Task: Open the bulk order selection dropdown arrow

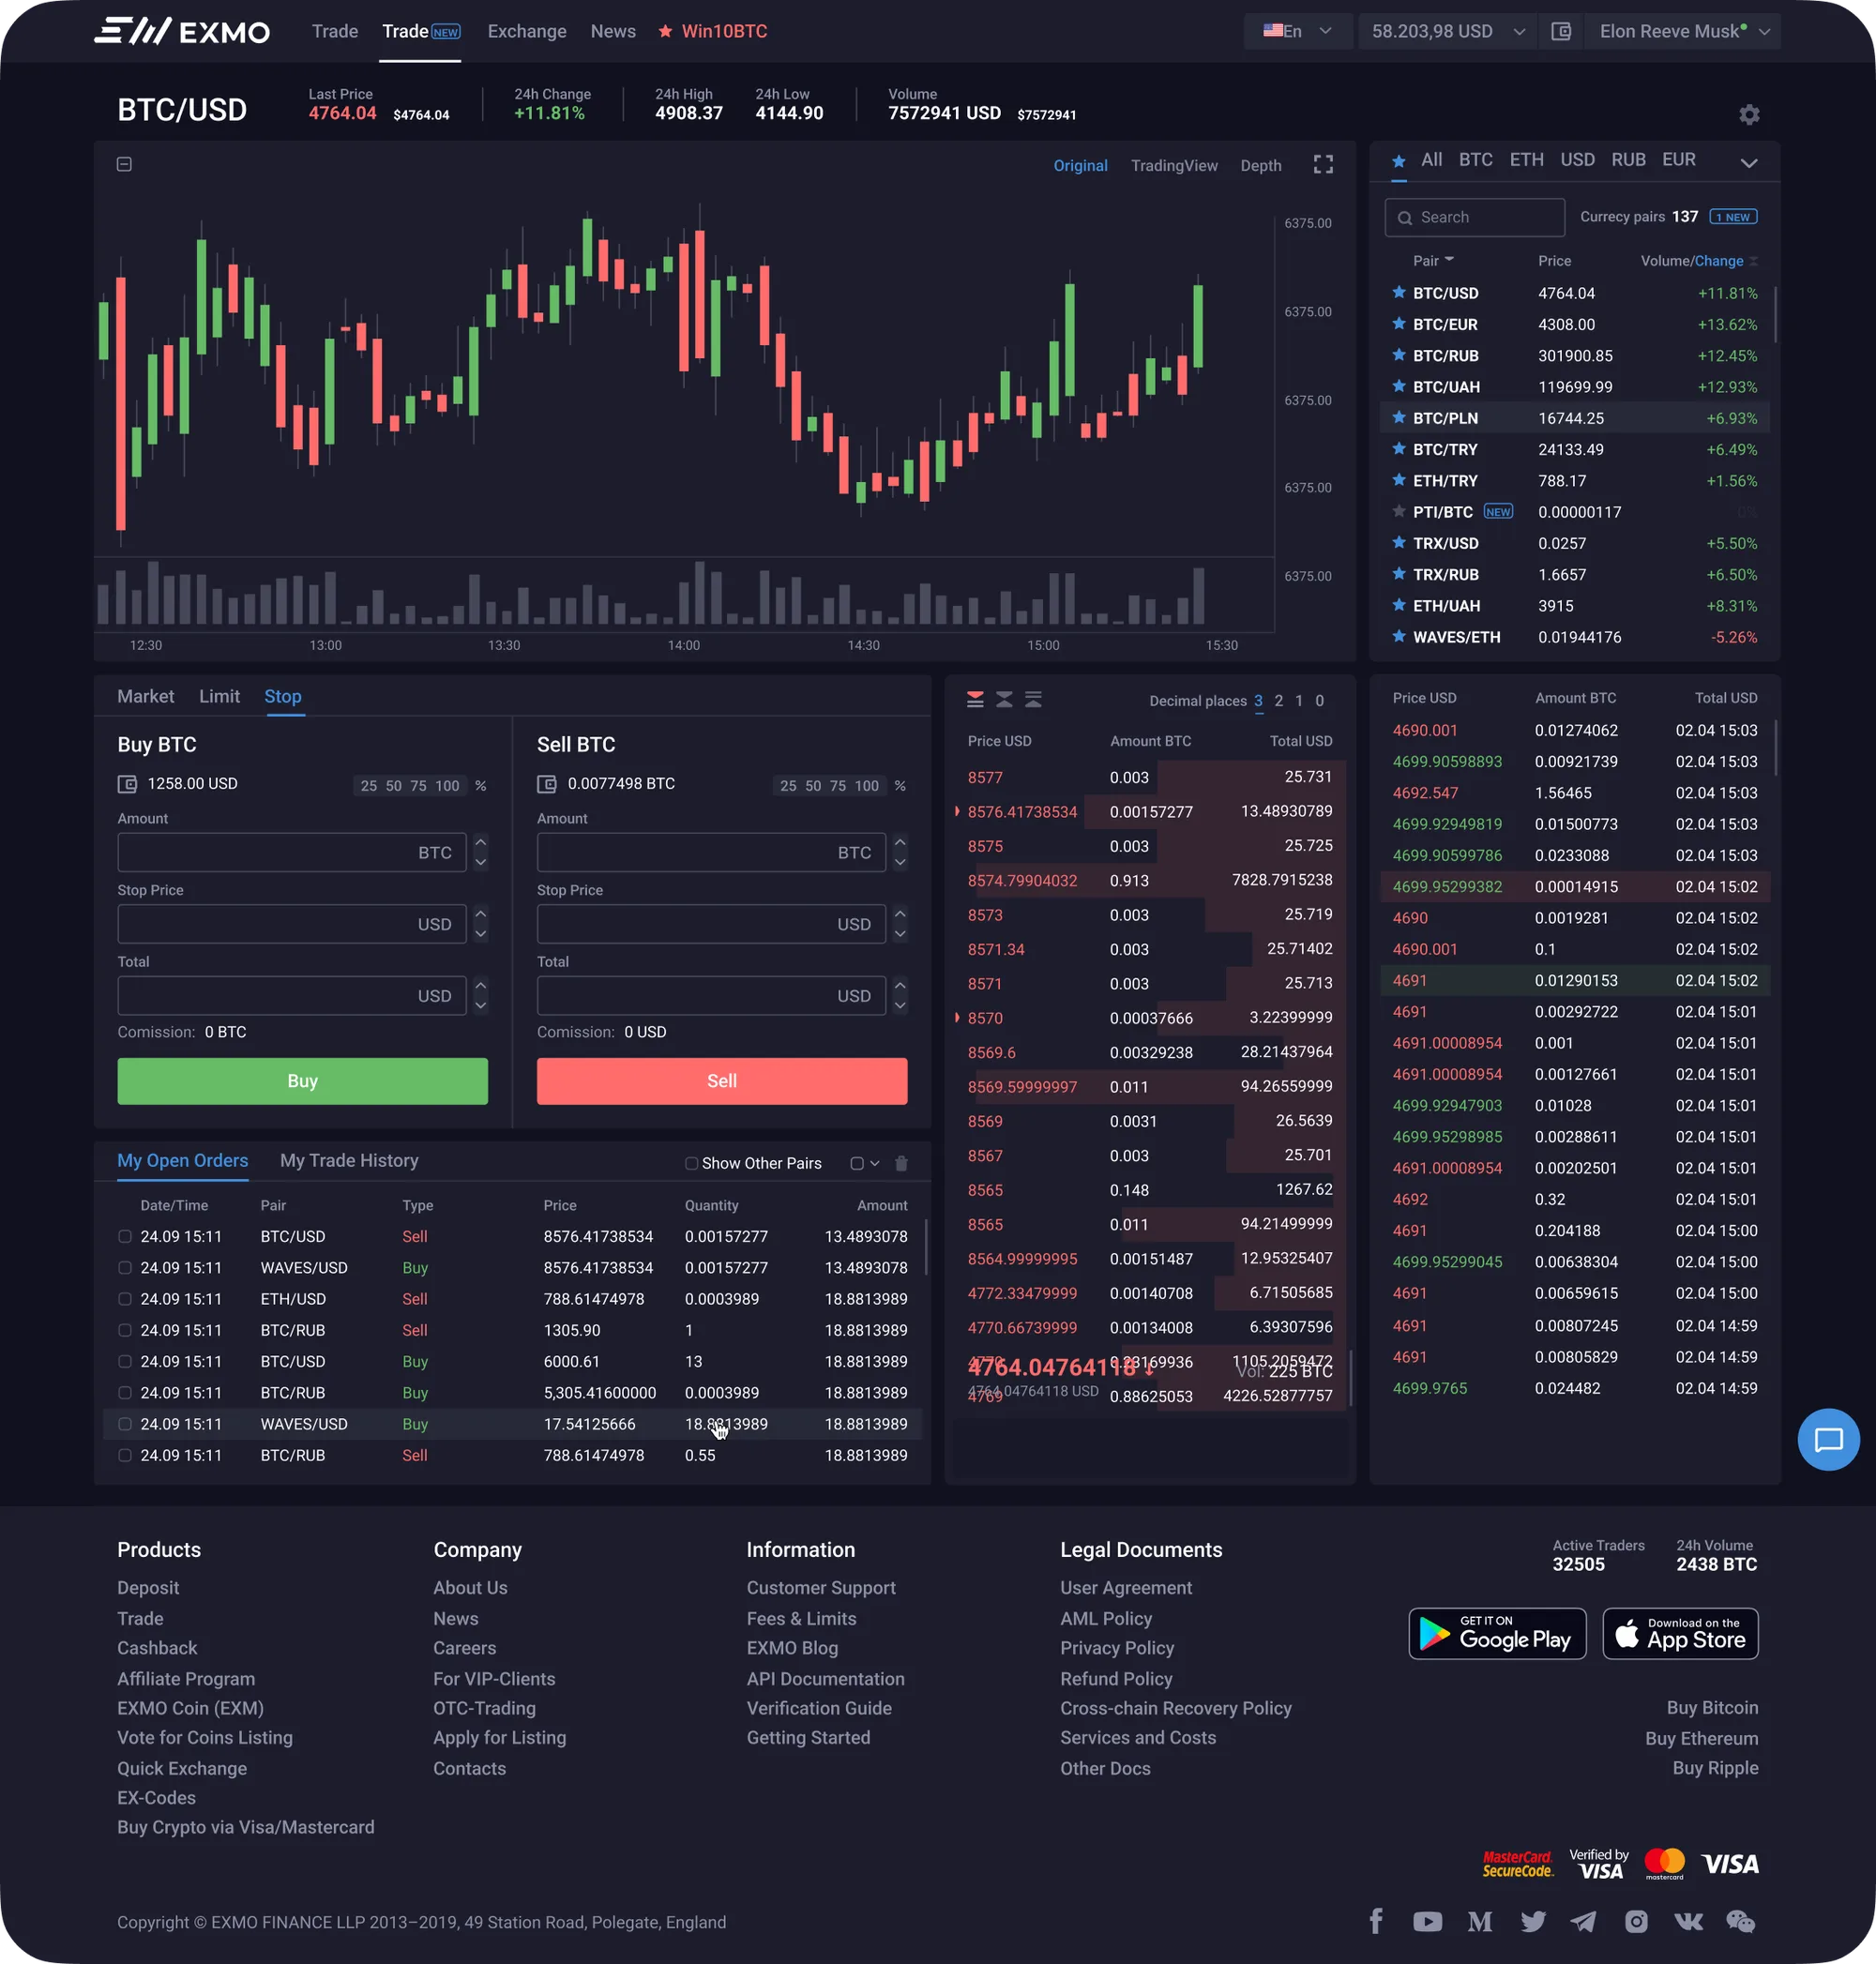Action: pyautogui.click(x=875, y=1163)
